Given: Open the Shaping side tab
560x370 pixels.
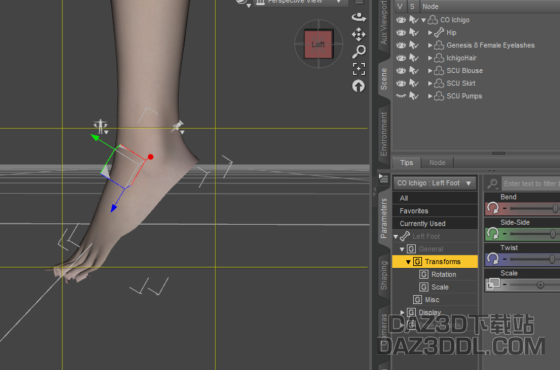Looking at the screenshot, I should (x=384, y=275).
